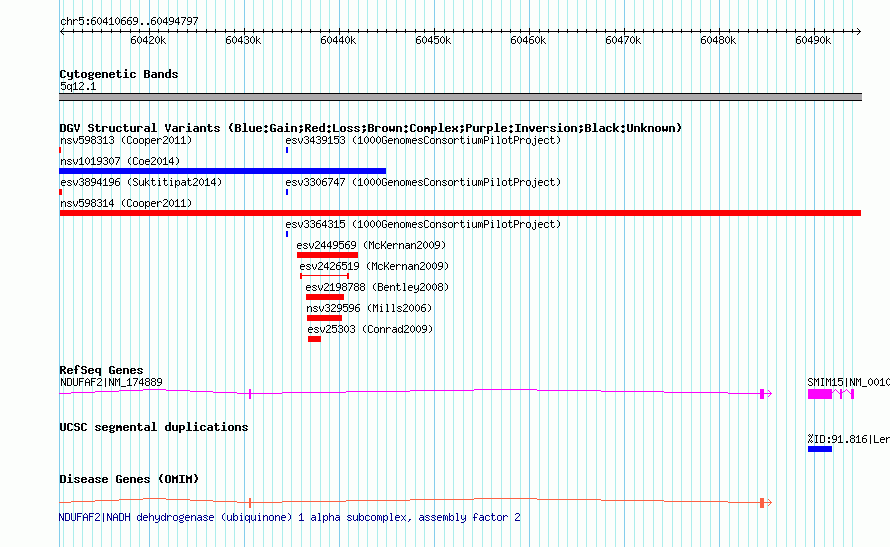
Task: Click the small blue esv3306747 marker
Action: point(287,192)
